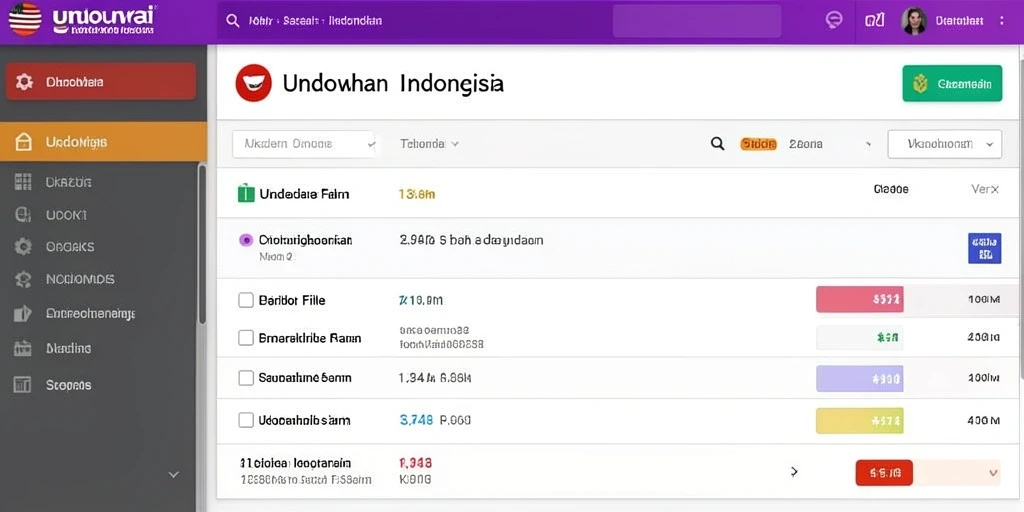Click the red round logo next to Undowhan Indongisia
Screen dimensions: 1024x512
253,83
